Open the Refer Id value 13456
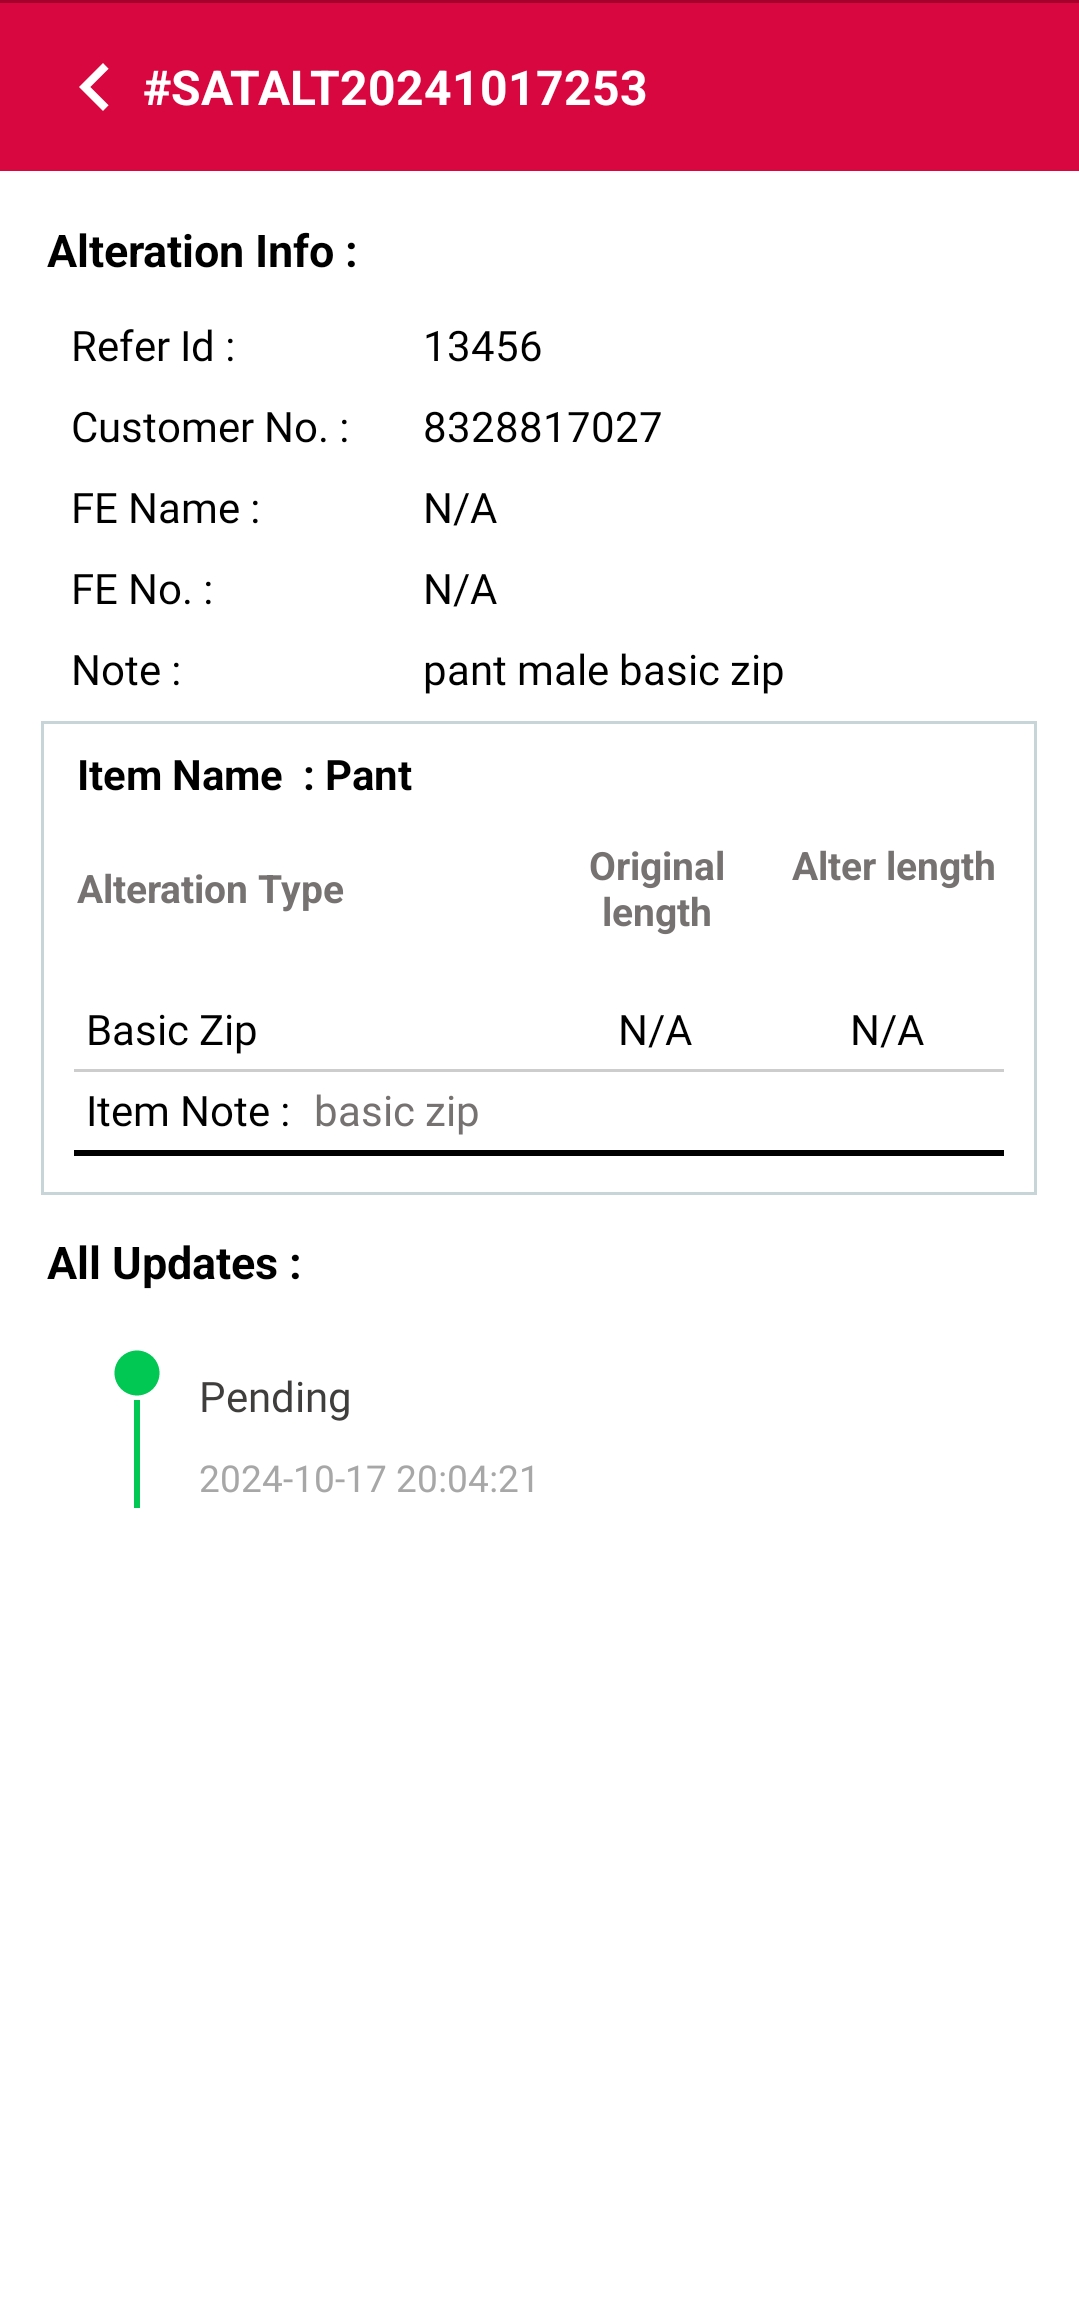The height and width of the screenshot is (2318, 1079). [482, 348]
